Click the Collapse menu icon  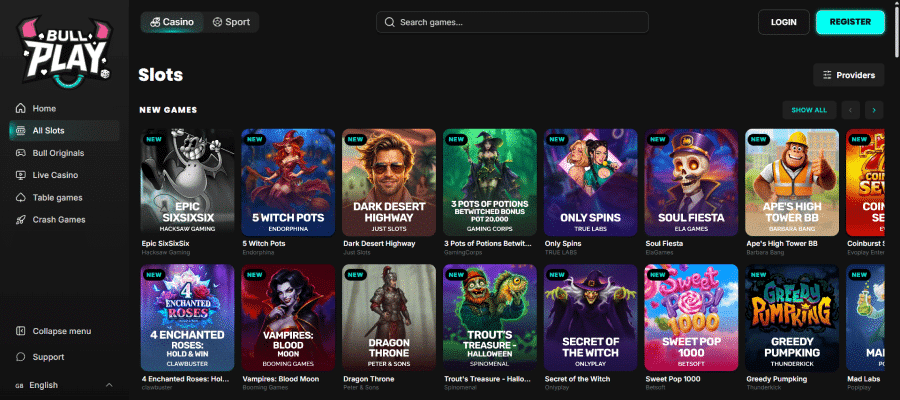click(21, 331)
